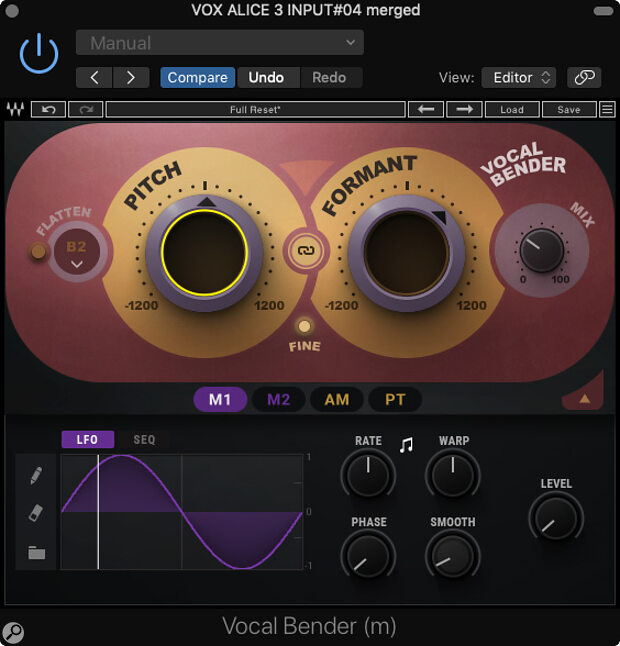Screen dimensions: 620x646
Task: Open the LFO shape folder icon
Action: tap(36, 552)
